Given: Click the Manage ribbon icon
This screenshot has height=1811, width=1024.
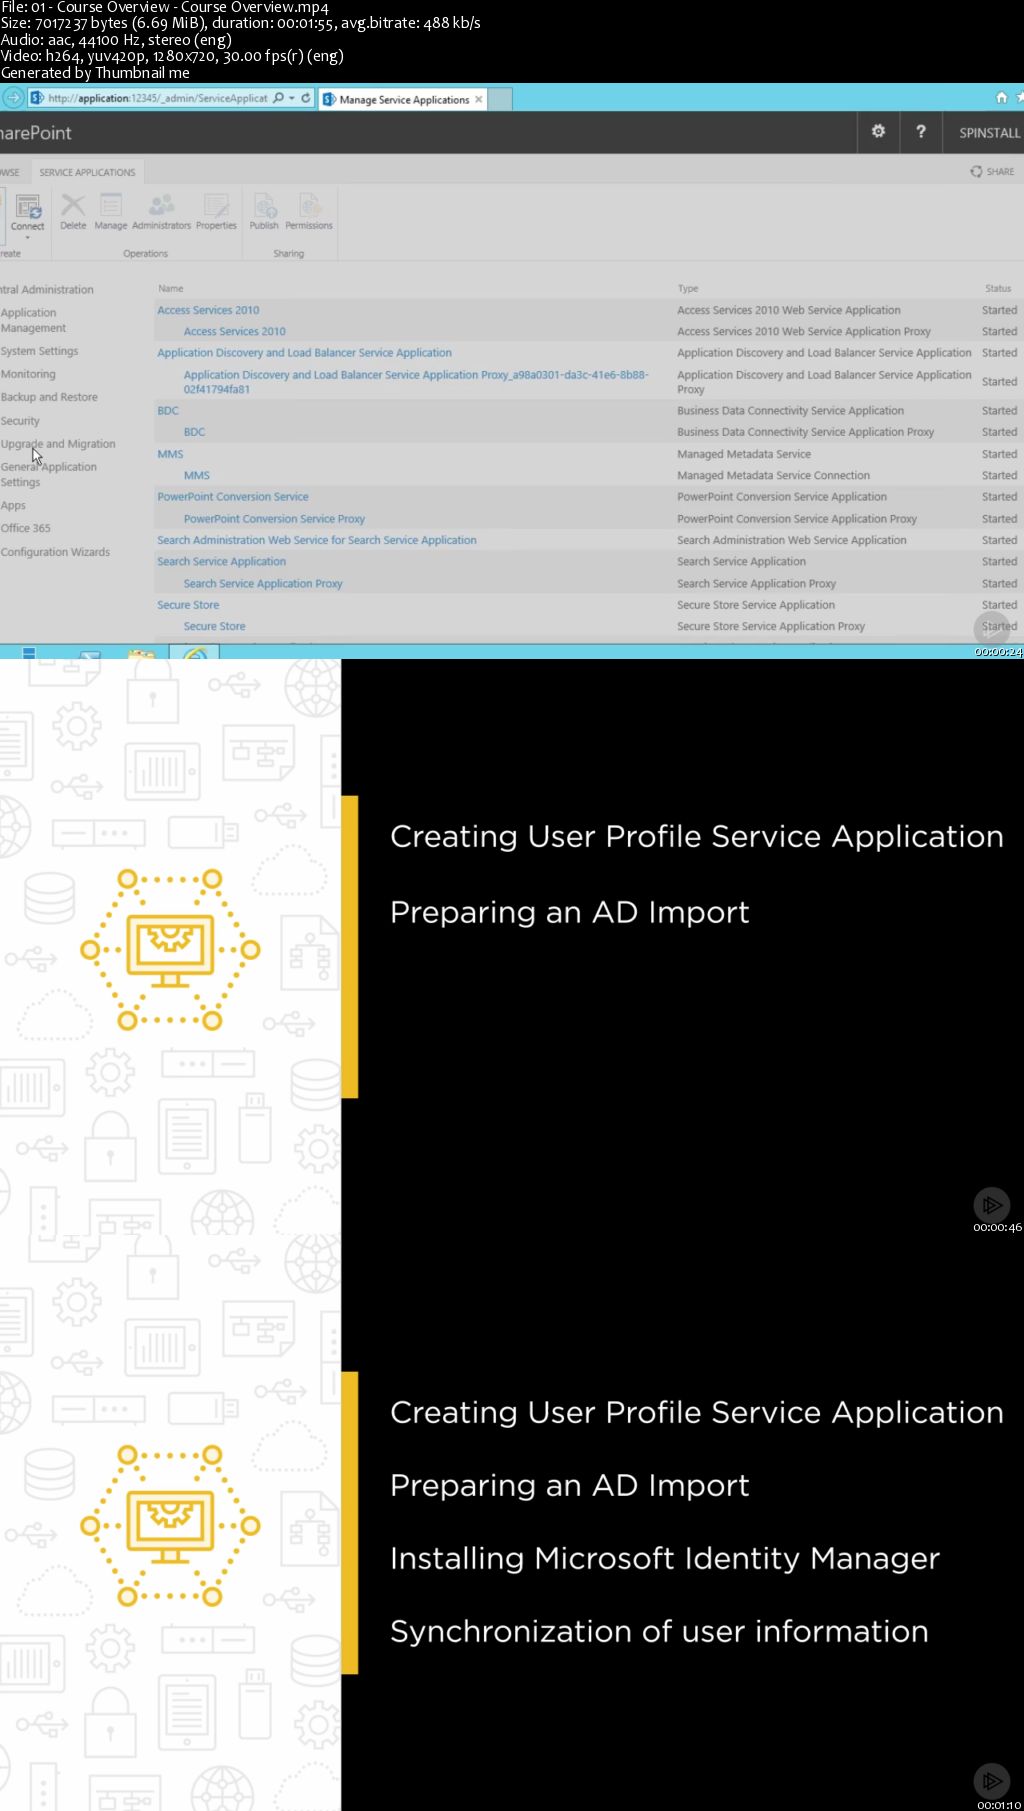Looking at the screenshot, I should tap(111, 206).
